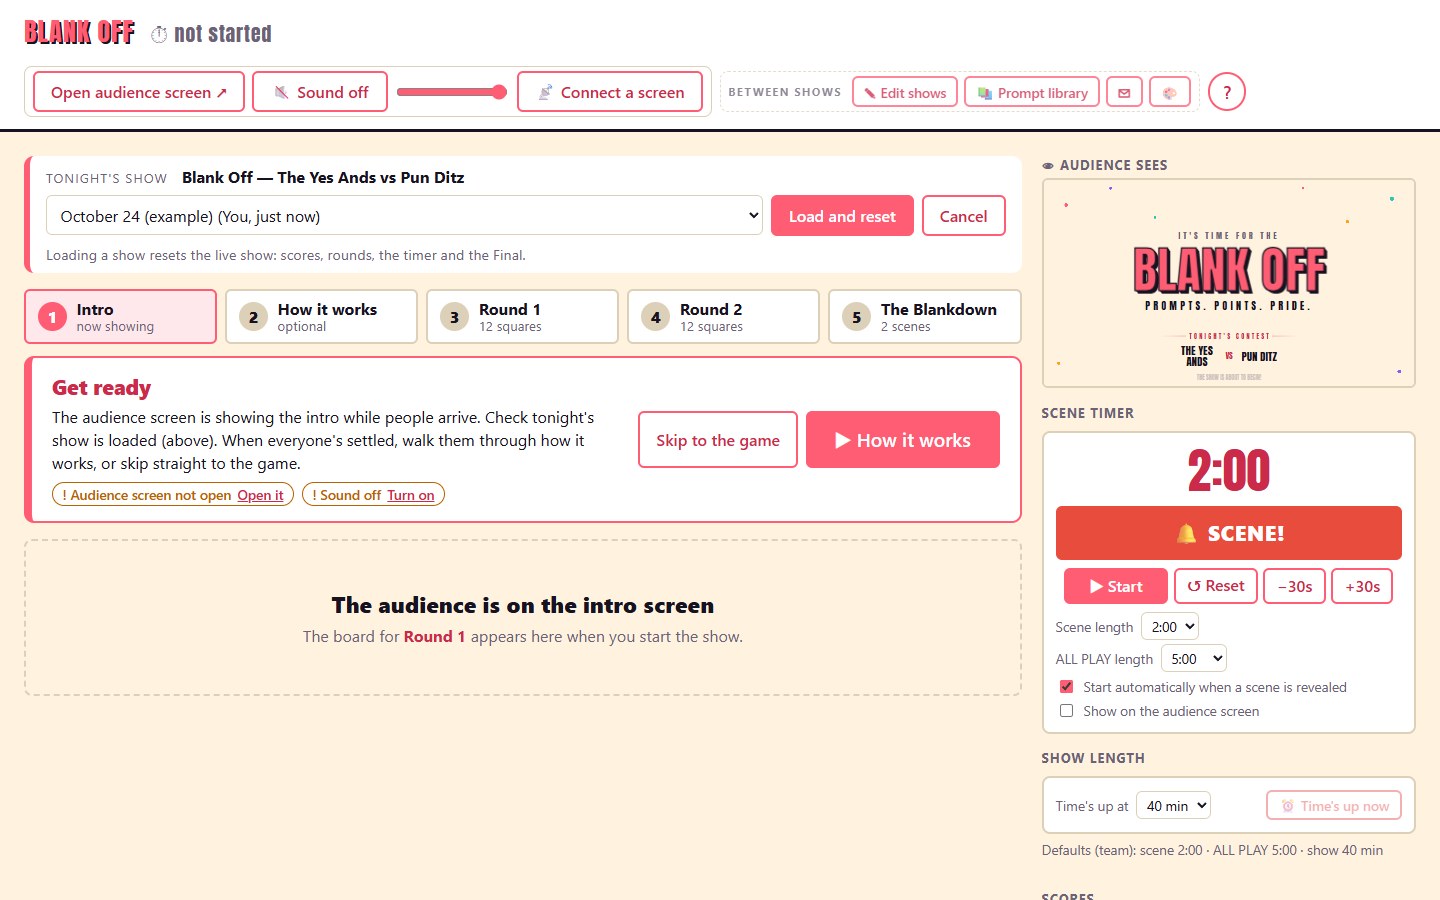This screenshot has width=1440, height=900.
Task: Click the Turn on sound link
Action: click(411, 495)
